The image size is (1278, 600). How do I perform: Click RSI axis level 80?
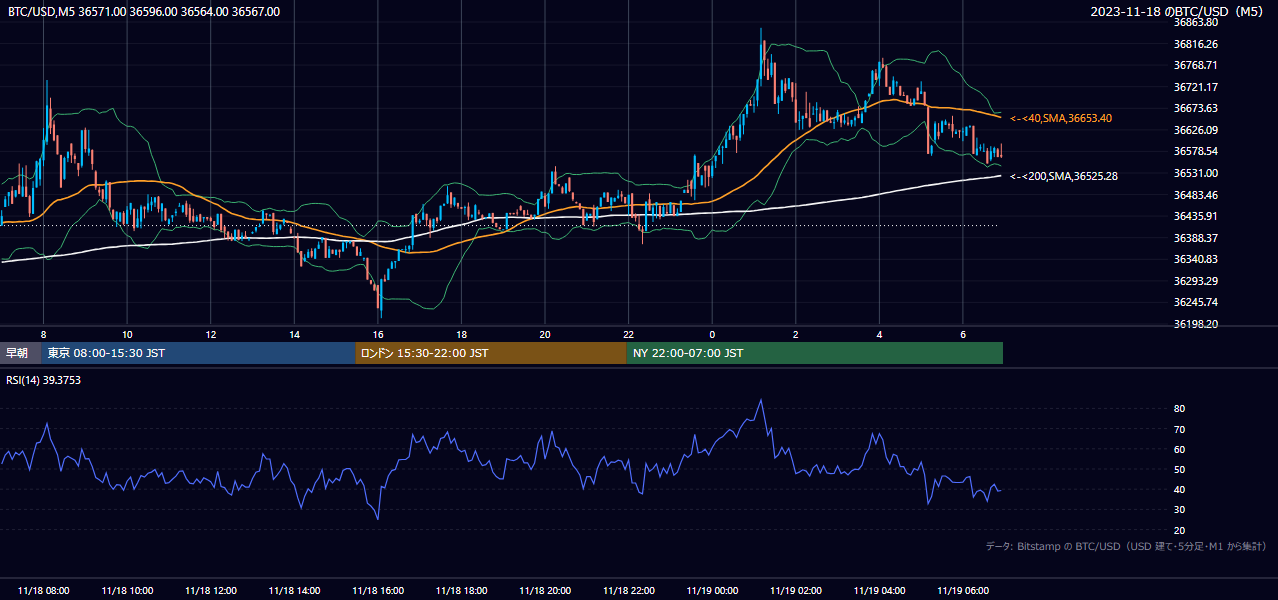(x=1180, y=409)
